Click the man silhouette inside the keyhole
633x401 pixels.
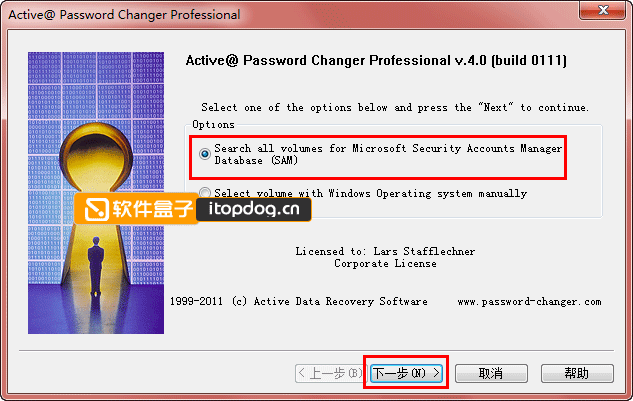96,266
